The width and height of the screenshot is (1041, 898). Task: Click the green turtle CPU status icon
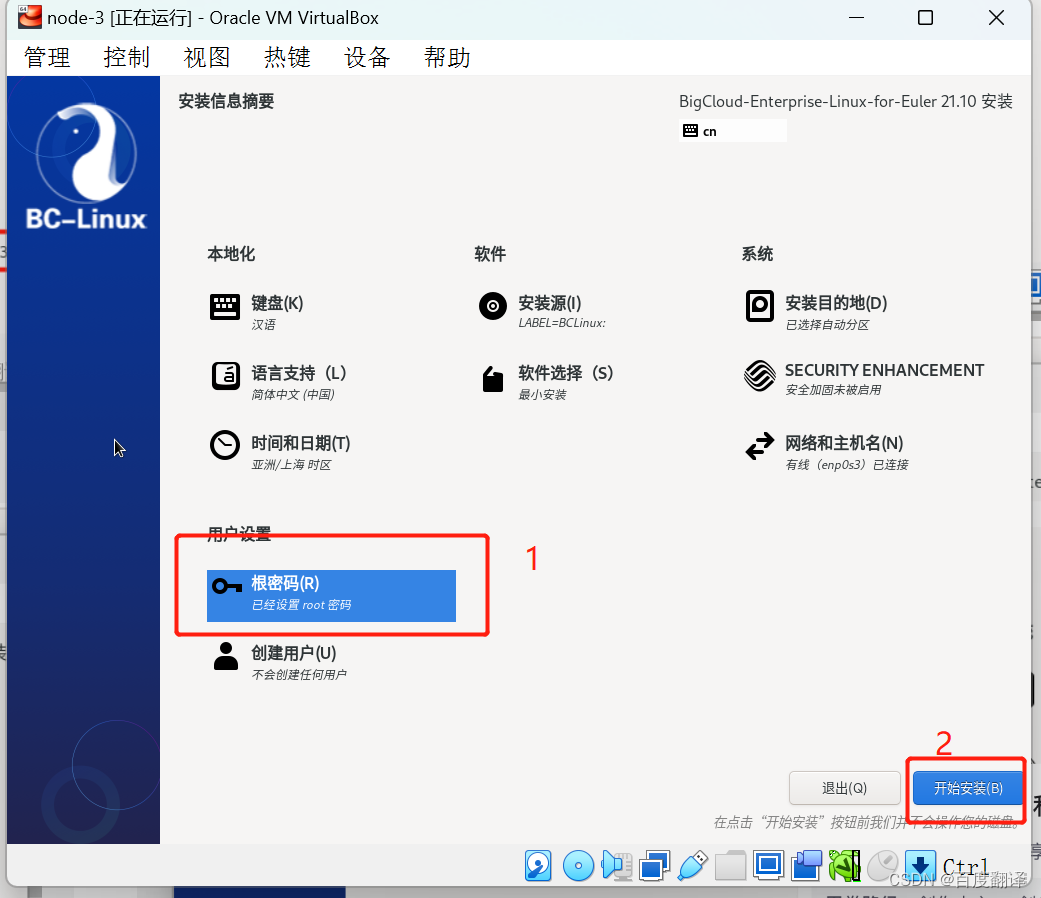(x=844, y=866)
